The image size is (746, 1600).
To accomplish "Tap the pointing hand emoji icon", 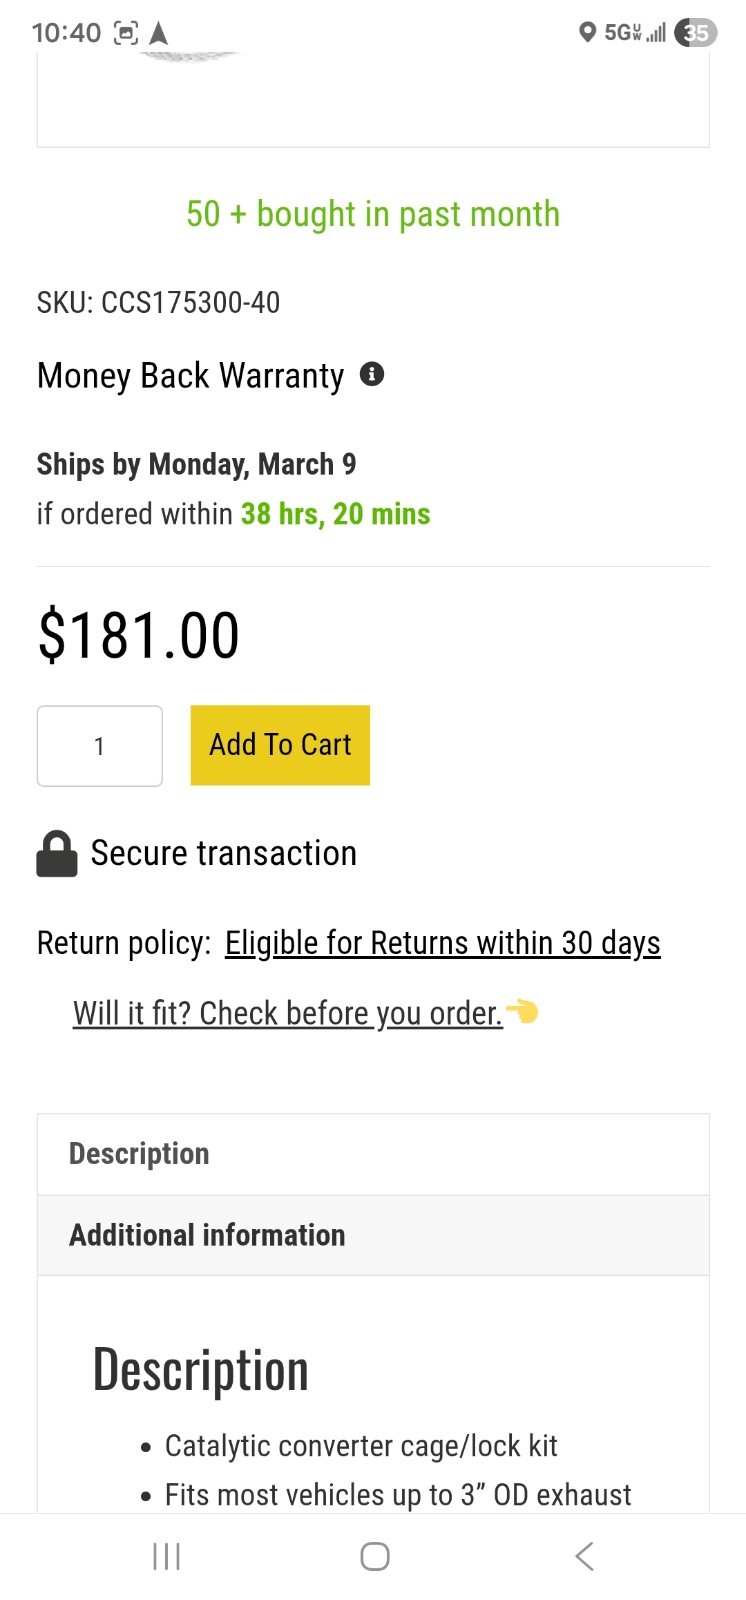I will (522, 1012).
